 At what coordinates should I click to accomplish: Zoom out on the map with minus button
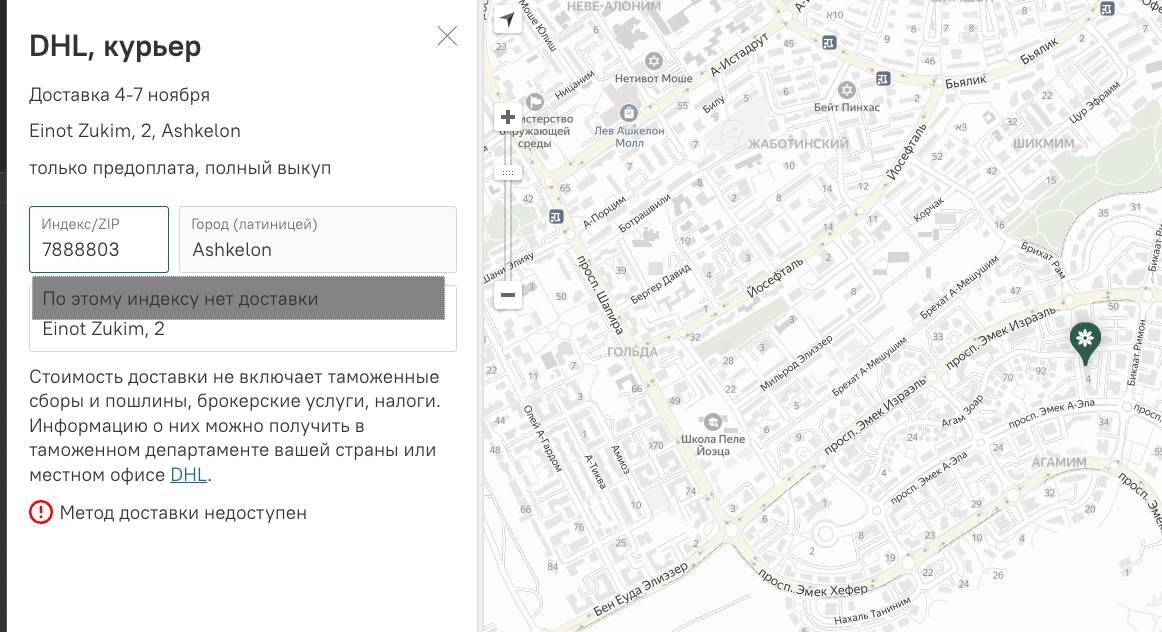click(508, 295)
